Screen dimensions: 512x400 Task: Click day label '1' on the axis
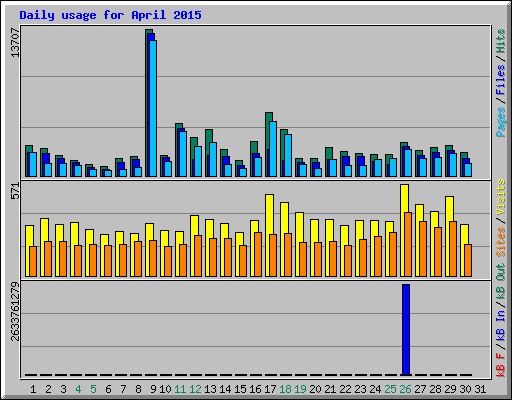[x=33, y=389]
